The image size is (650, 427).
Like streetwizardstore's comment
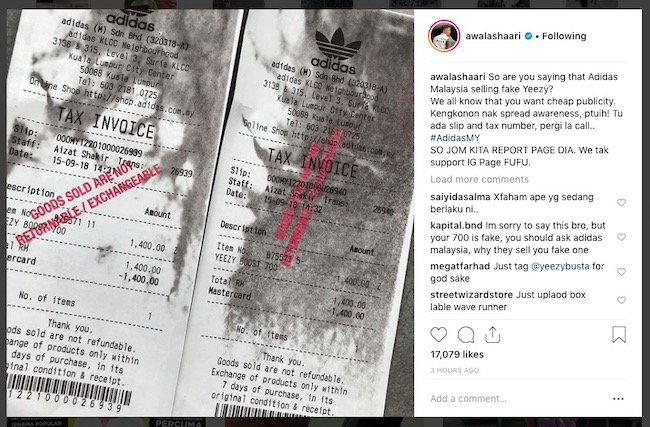pyautogui.click(x=621, y=300)
